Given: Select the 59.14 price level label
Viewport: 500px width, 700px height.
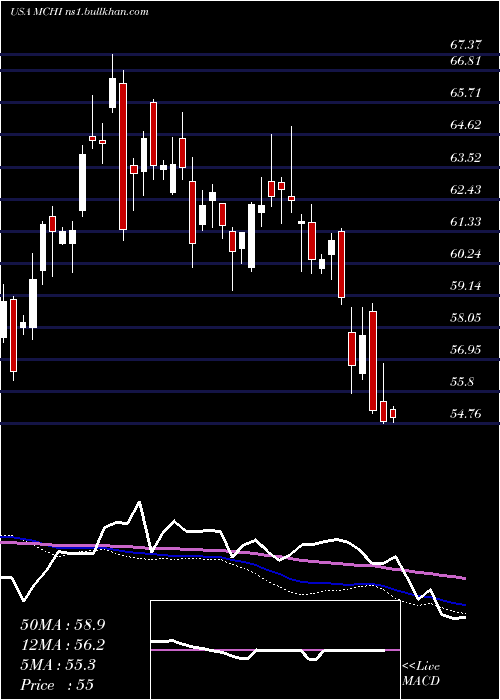Looking at the screenshot, I should click(466, 285).
